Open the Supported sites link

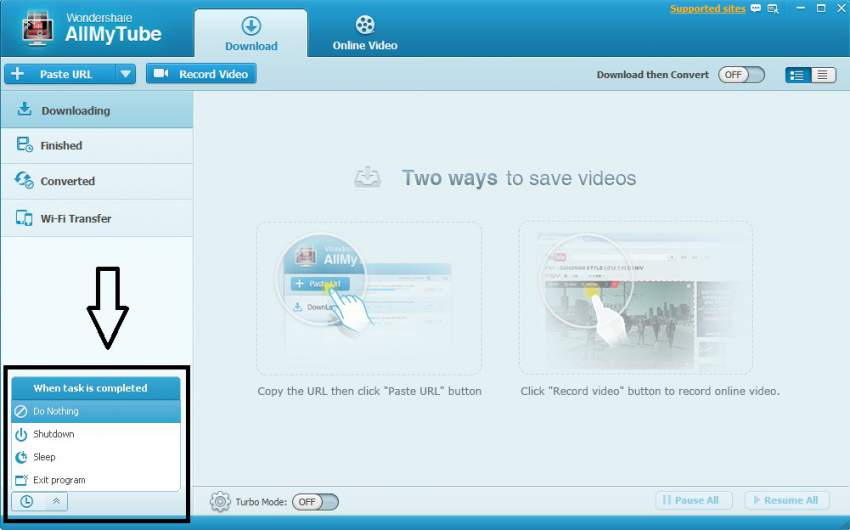click(707, 9)
